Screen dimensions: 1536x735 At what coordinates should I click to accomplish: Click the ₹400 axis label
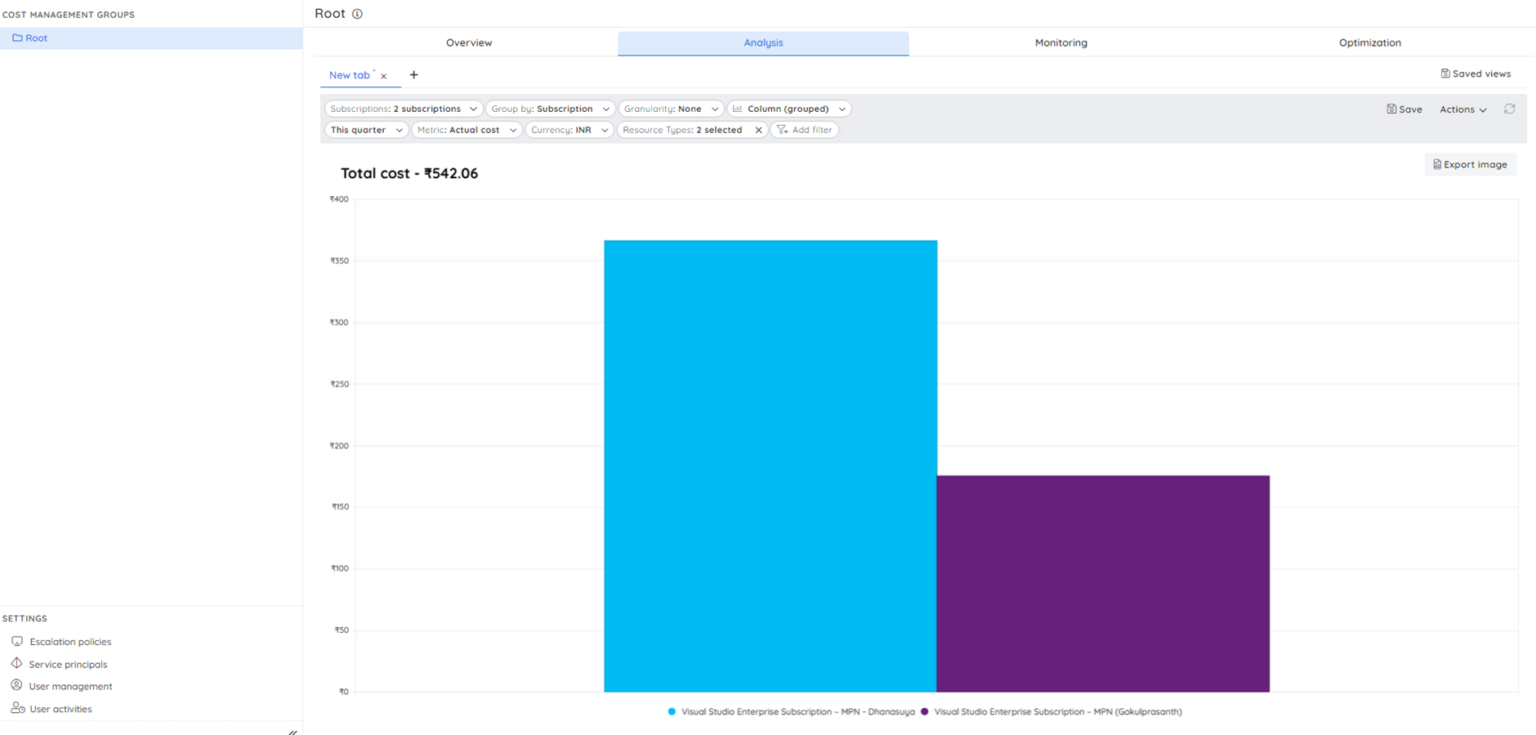pos(339,199)
